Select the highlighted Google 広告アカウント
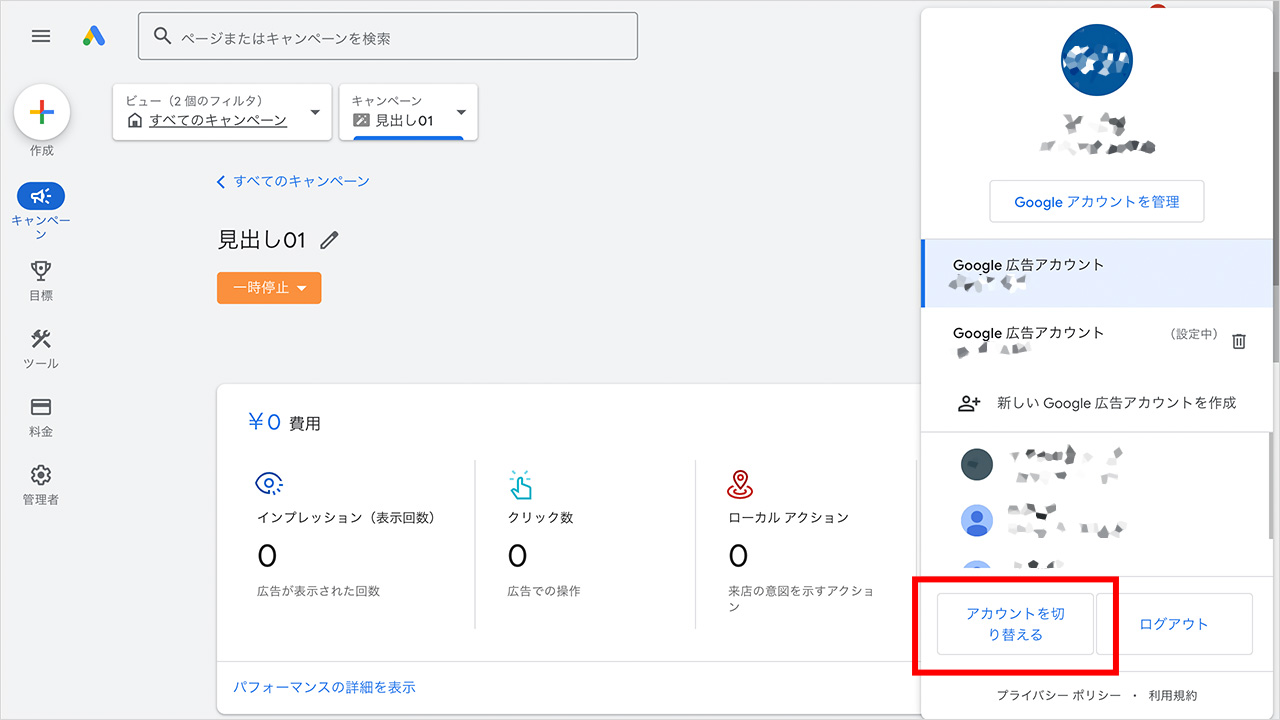The image size is (1280, 720). pos(1097,273)
